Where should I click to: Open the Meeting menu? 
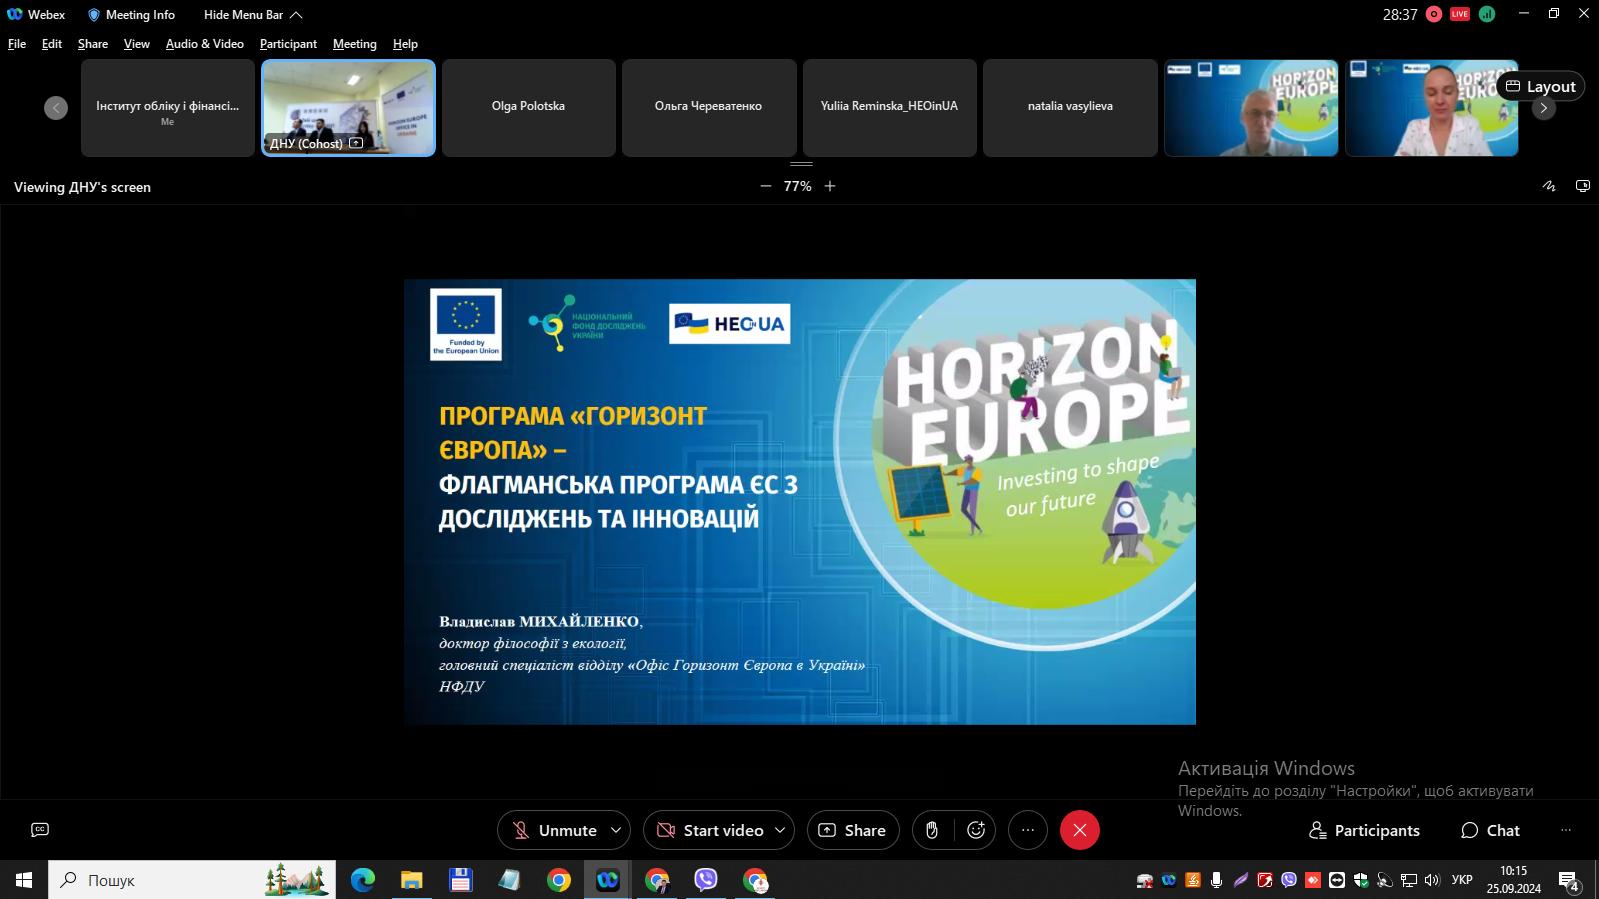[355, 44]
